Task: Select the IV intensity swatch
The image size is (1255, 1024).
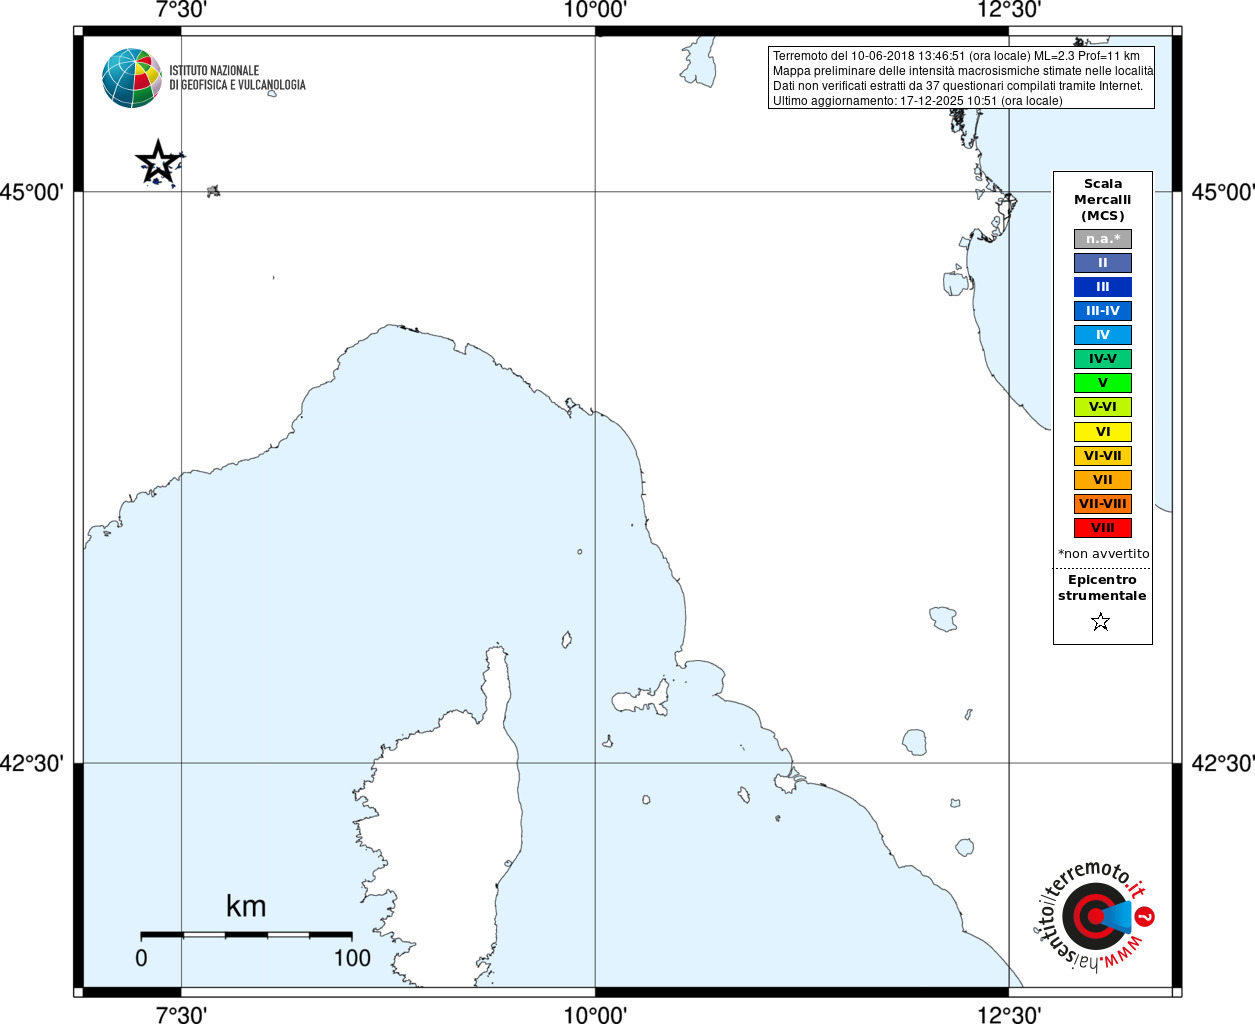Action: 1103,335
